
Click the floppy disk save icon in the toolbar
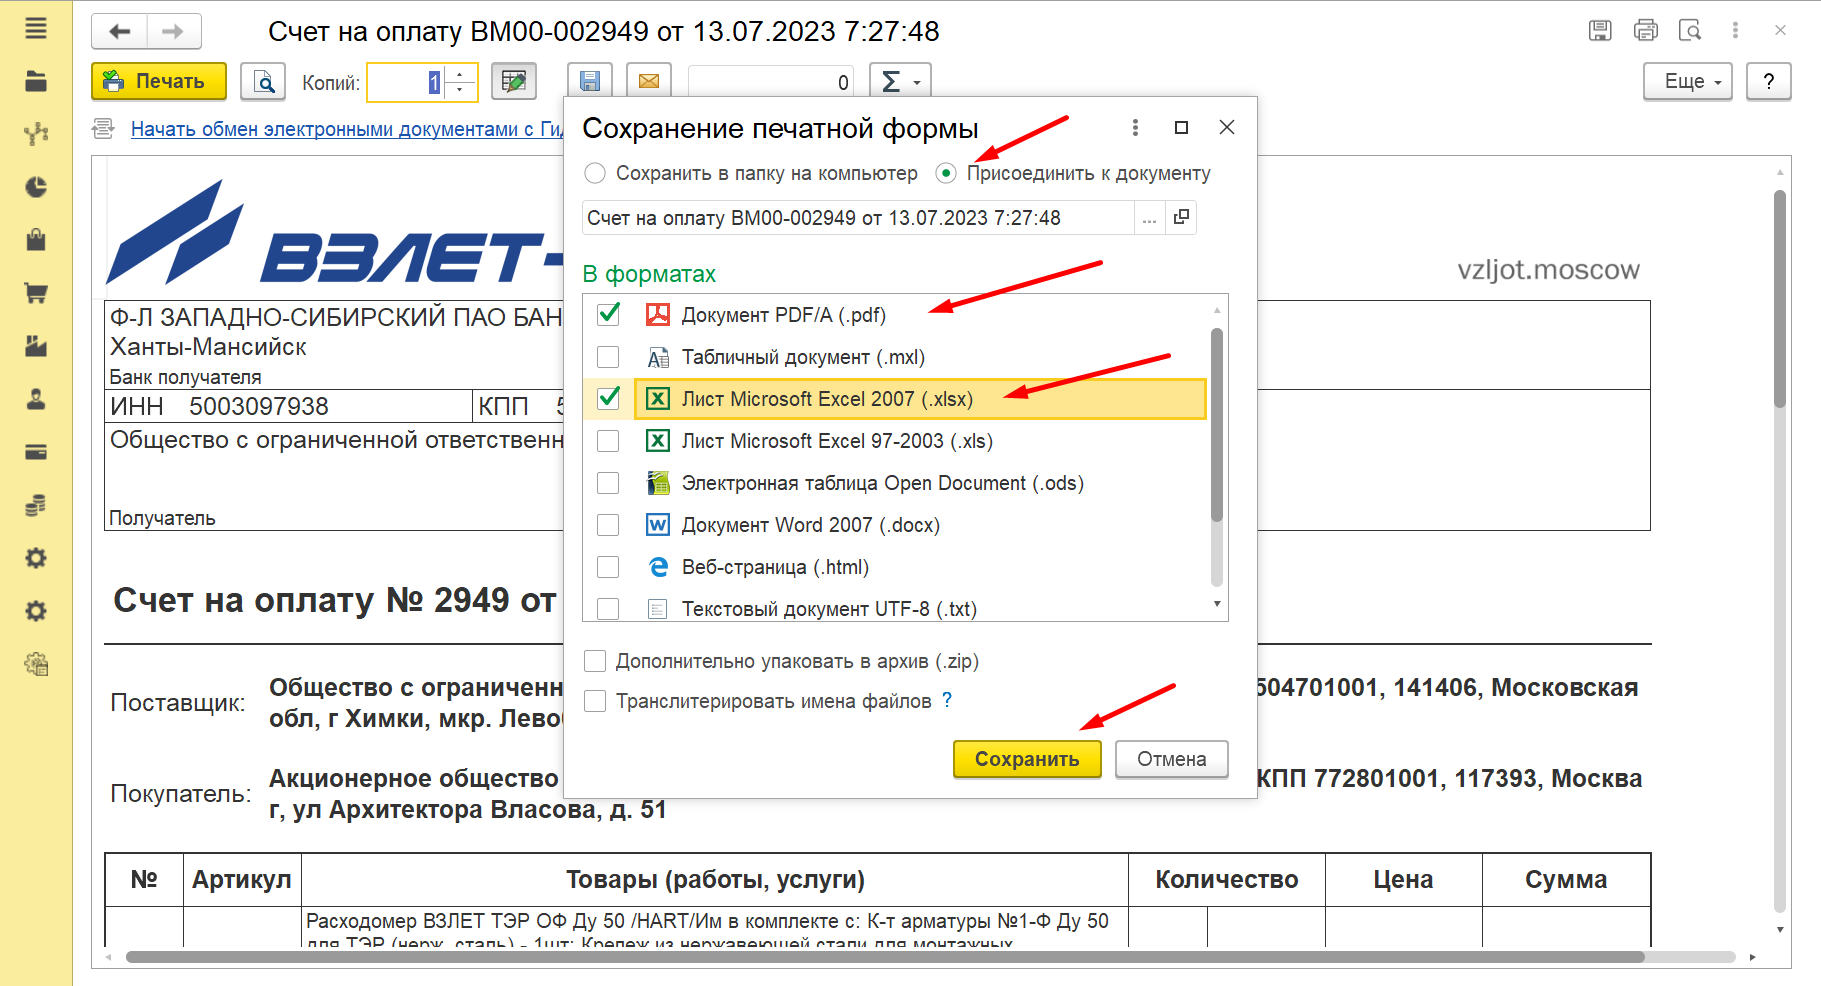click(x=590, y=81)
